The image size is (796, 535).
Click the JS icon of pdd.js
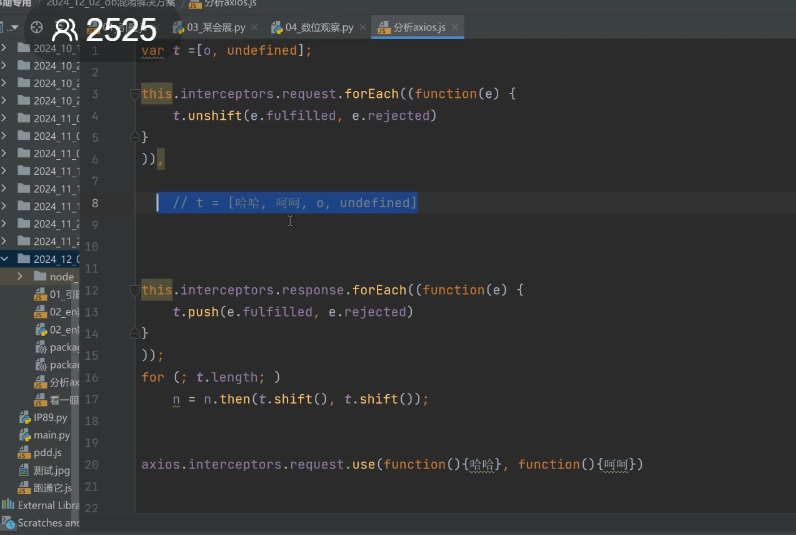24,452
